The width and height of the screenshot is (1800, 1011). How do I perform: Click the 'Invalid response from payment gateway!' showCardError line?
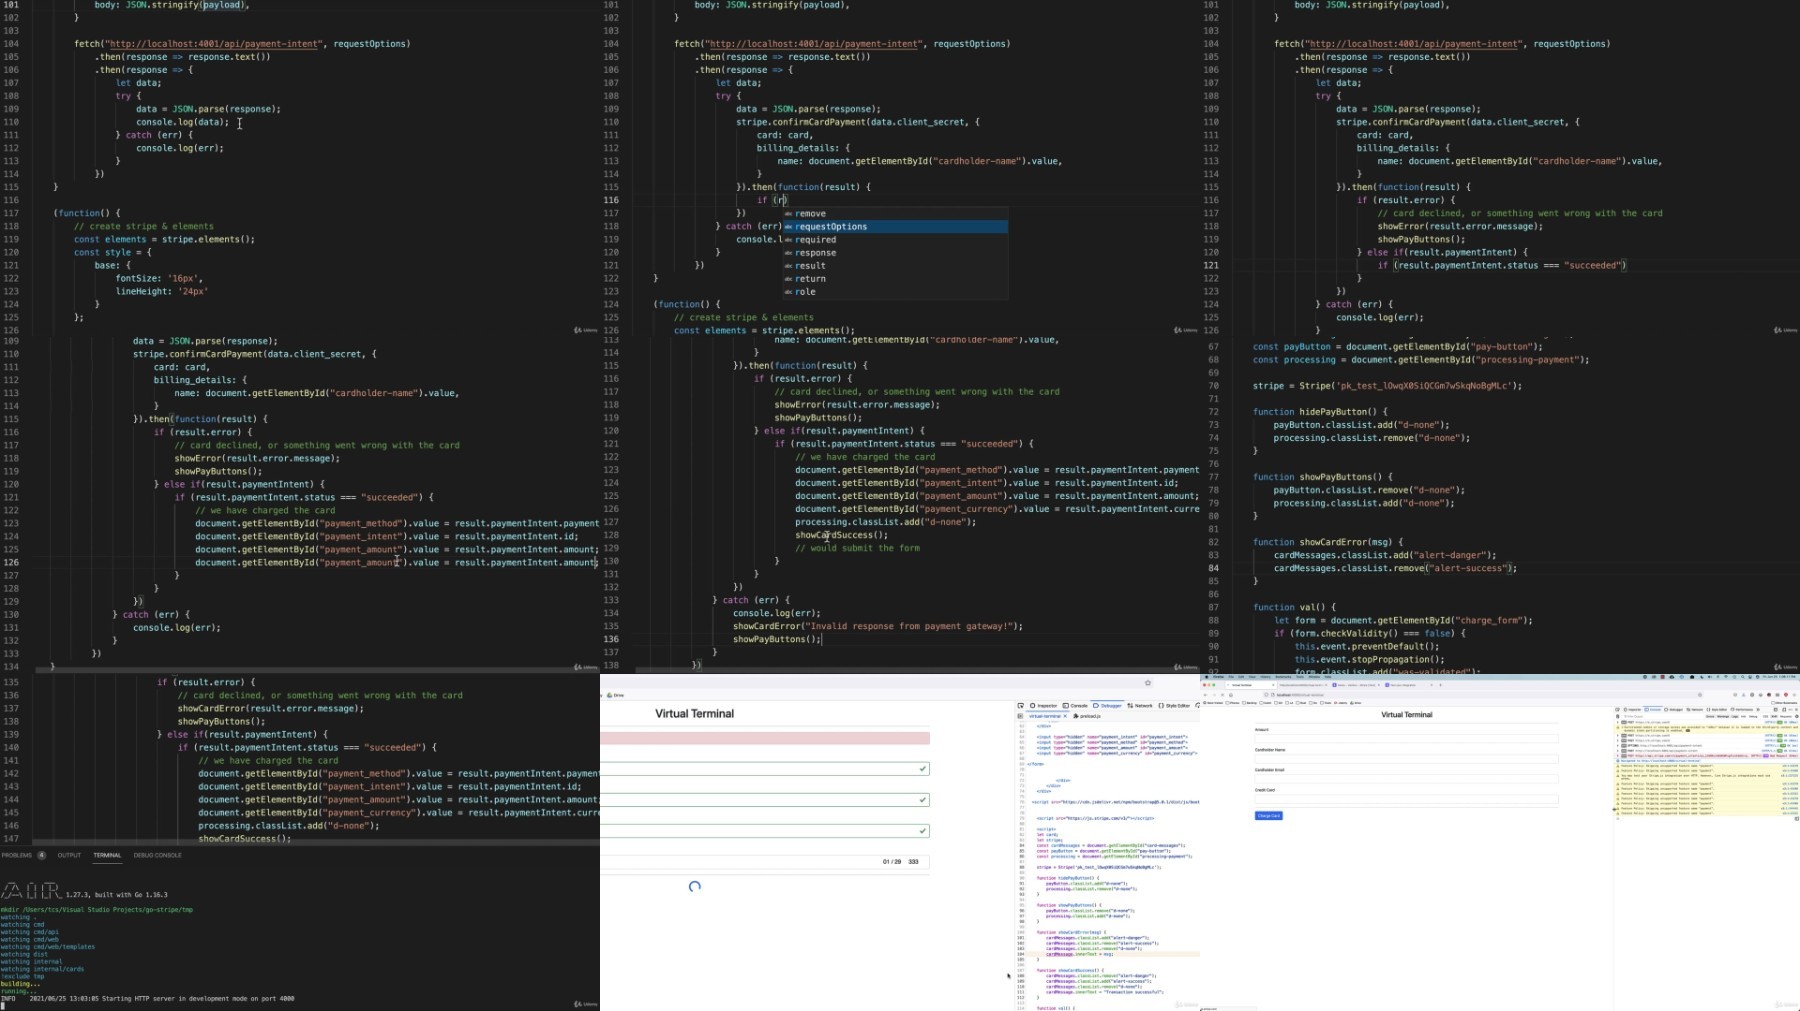[x=878, y=626]
